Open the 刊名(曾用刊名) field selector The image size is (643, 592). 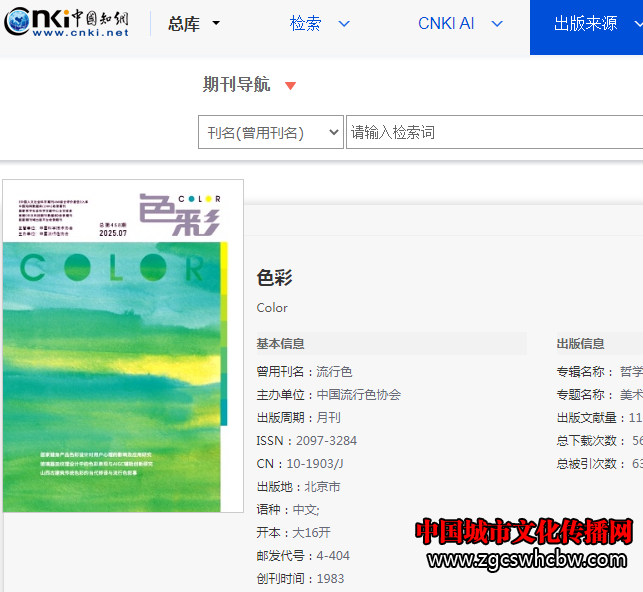click(x=270, y=132)
